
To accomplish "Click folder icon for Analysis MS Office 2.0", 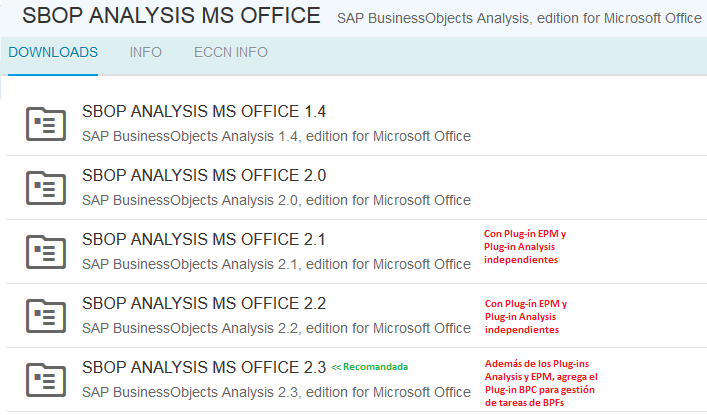I will coord(44,187).
